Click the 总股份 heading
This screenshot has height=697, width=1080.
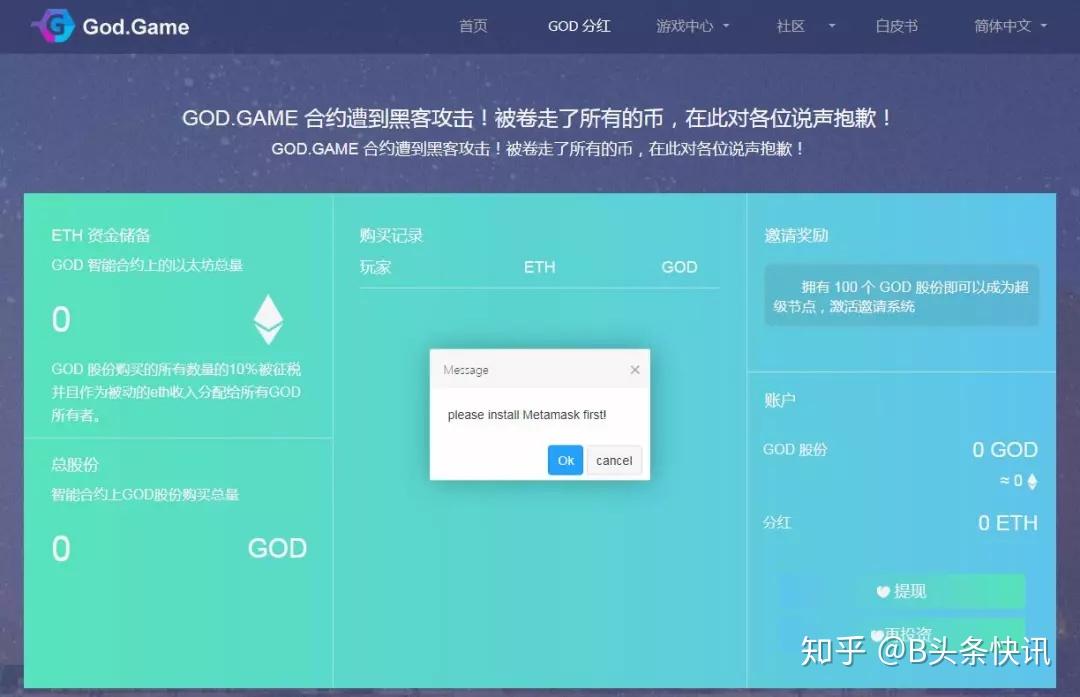tap(75, 464)
